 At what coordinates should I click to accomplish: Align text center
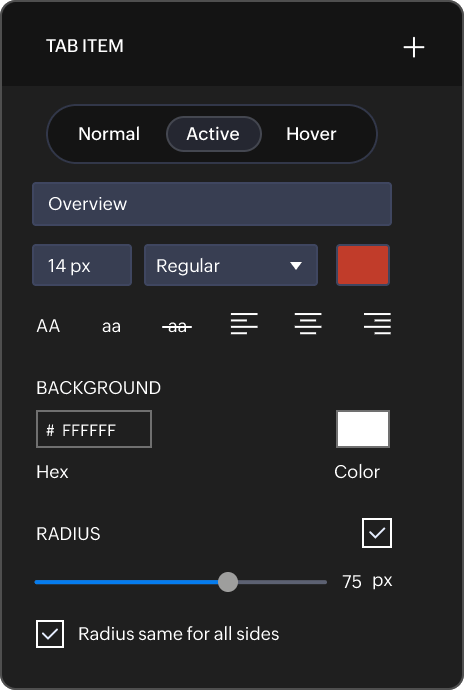[308, 324]
